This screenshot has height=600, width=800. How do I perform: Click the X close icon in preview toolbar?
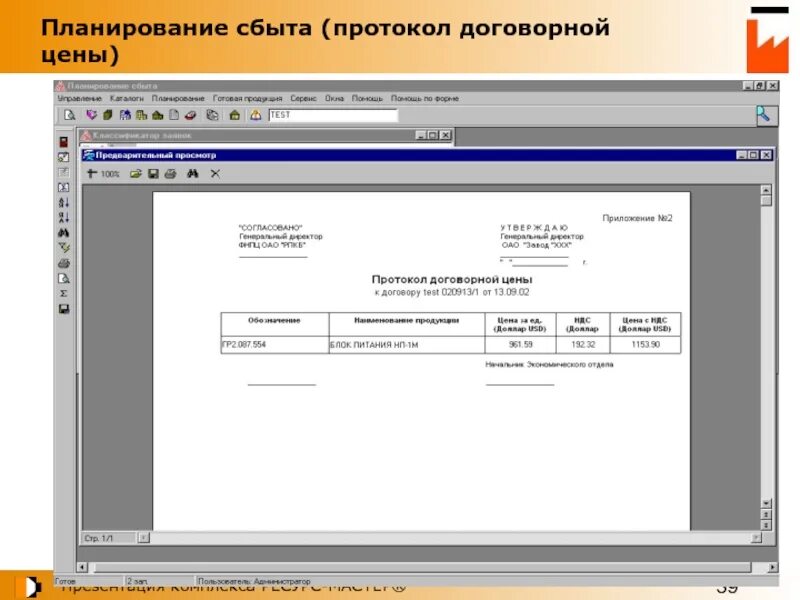click(215, 174)
